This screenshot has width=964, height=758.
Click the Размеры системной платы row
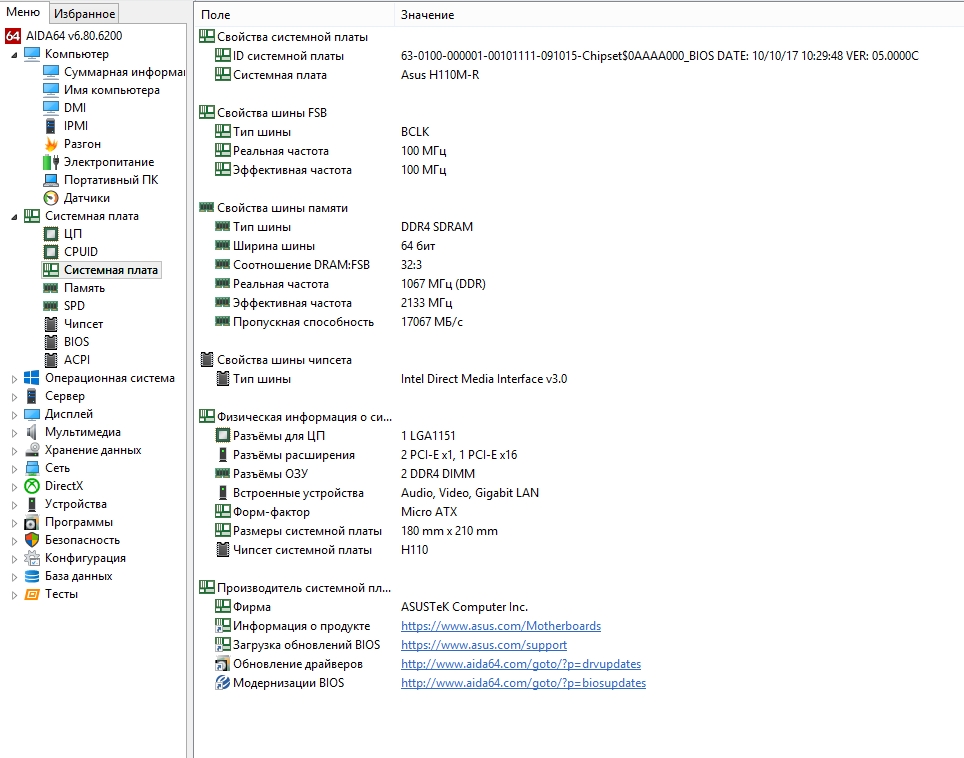click(x=356, y=531)
